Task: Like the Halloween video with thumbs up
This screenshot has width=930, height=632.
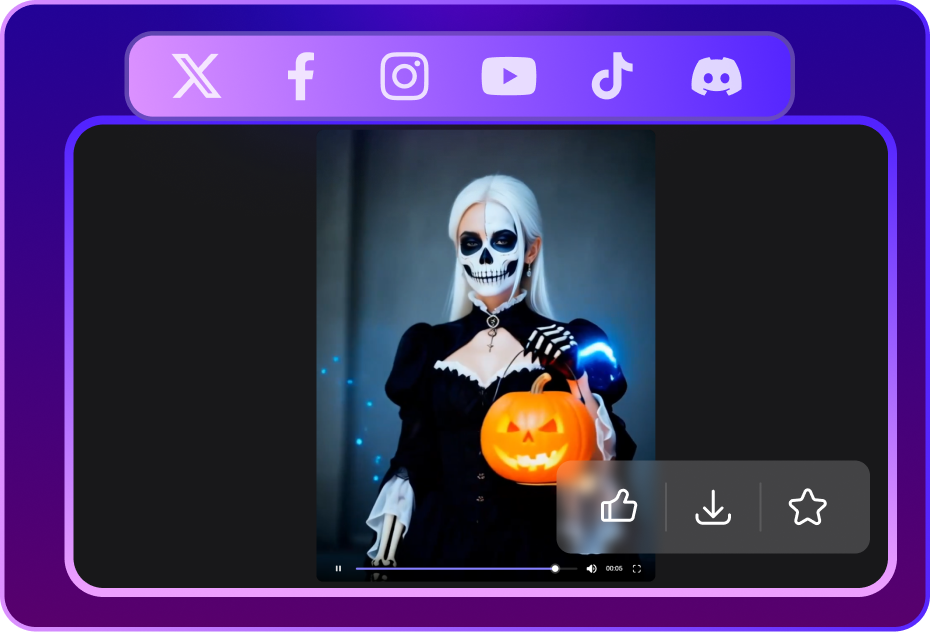Action: tap(619, 507)
